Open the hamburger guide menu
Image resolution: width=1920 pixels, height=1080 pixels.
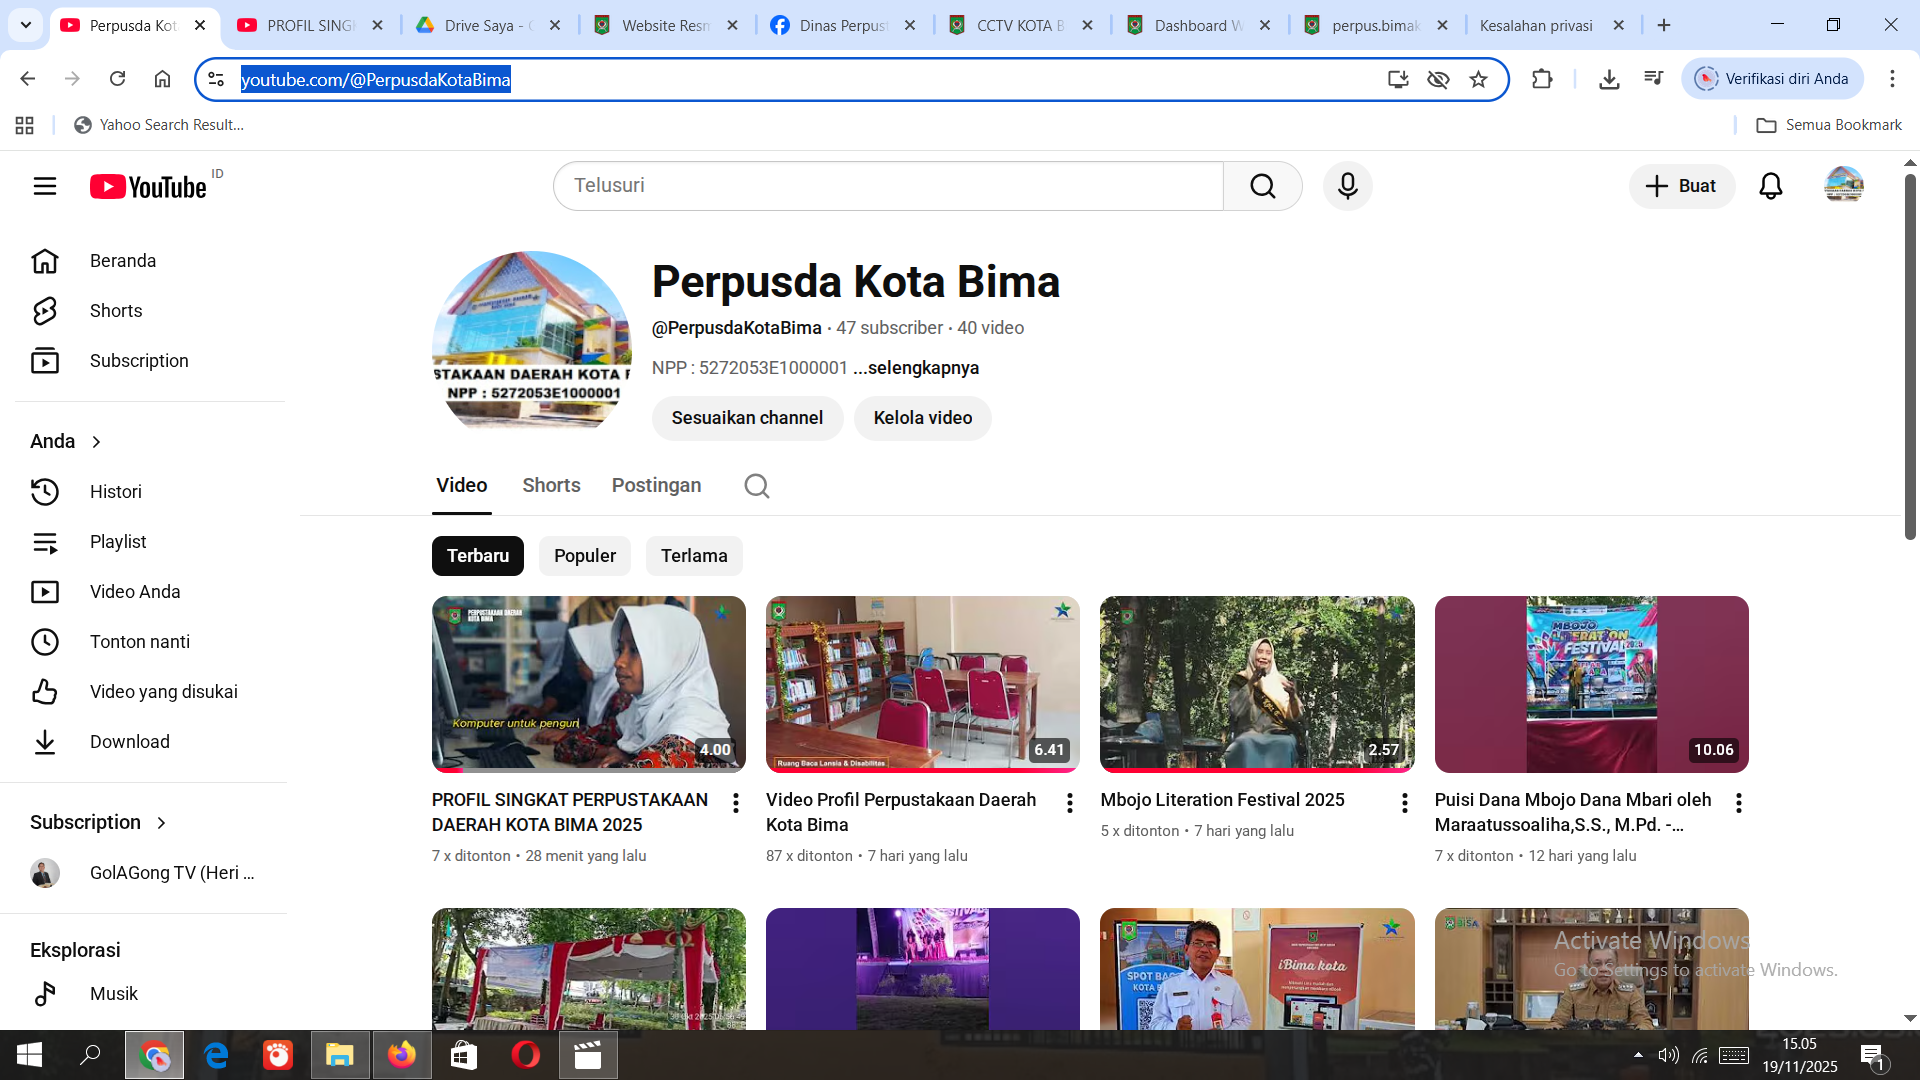point(45,186)
